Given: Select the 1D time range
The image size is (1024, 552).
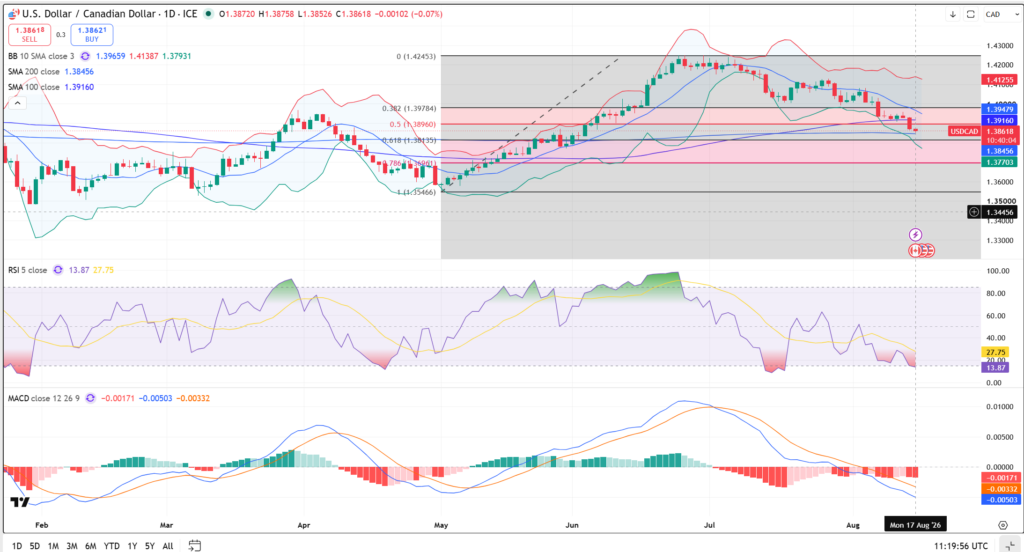Looking at the screenshot, I should 17,545.
